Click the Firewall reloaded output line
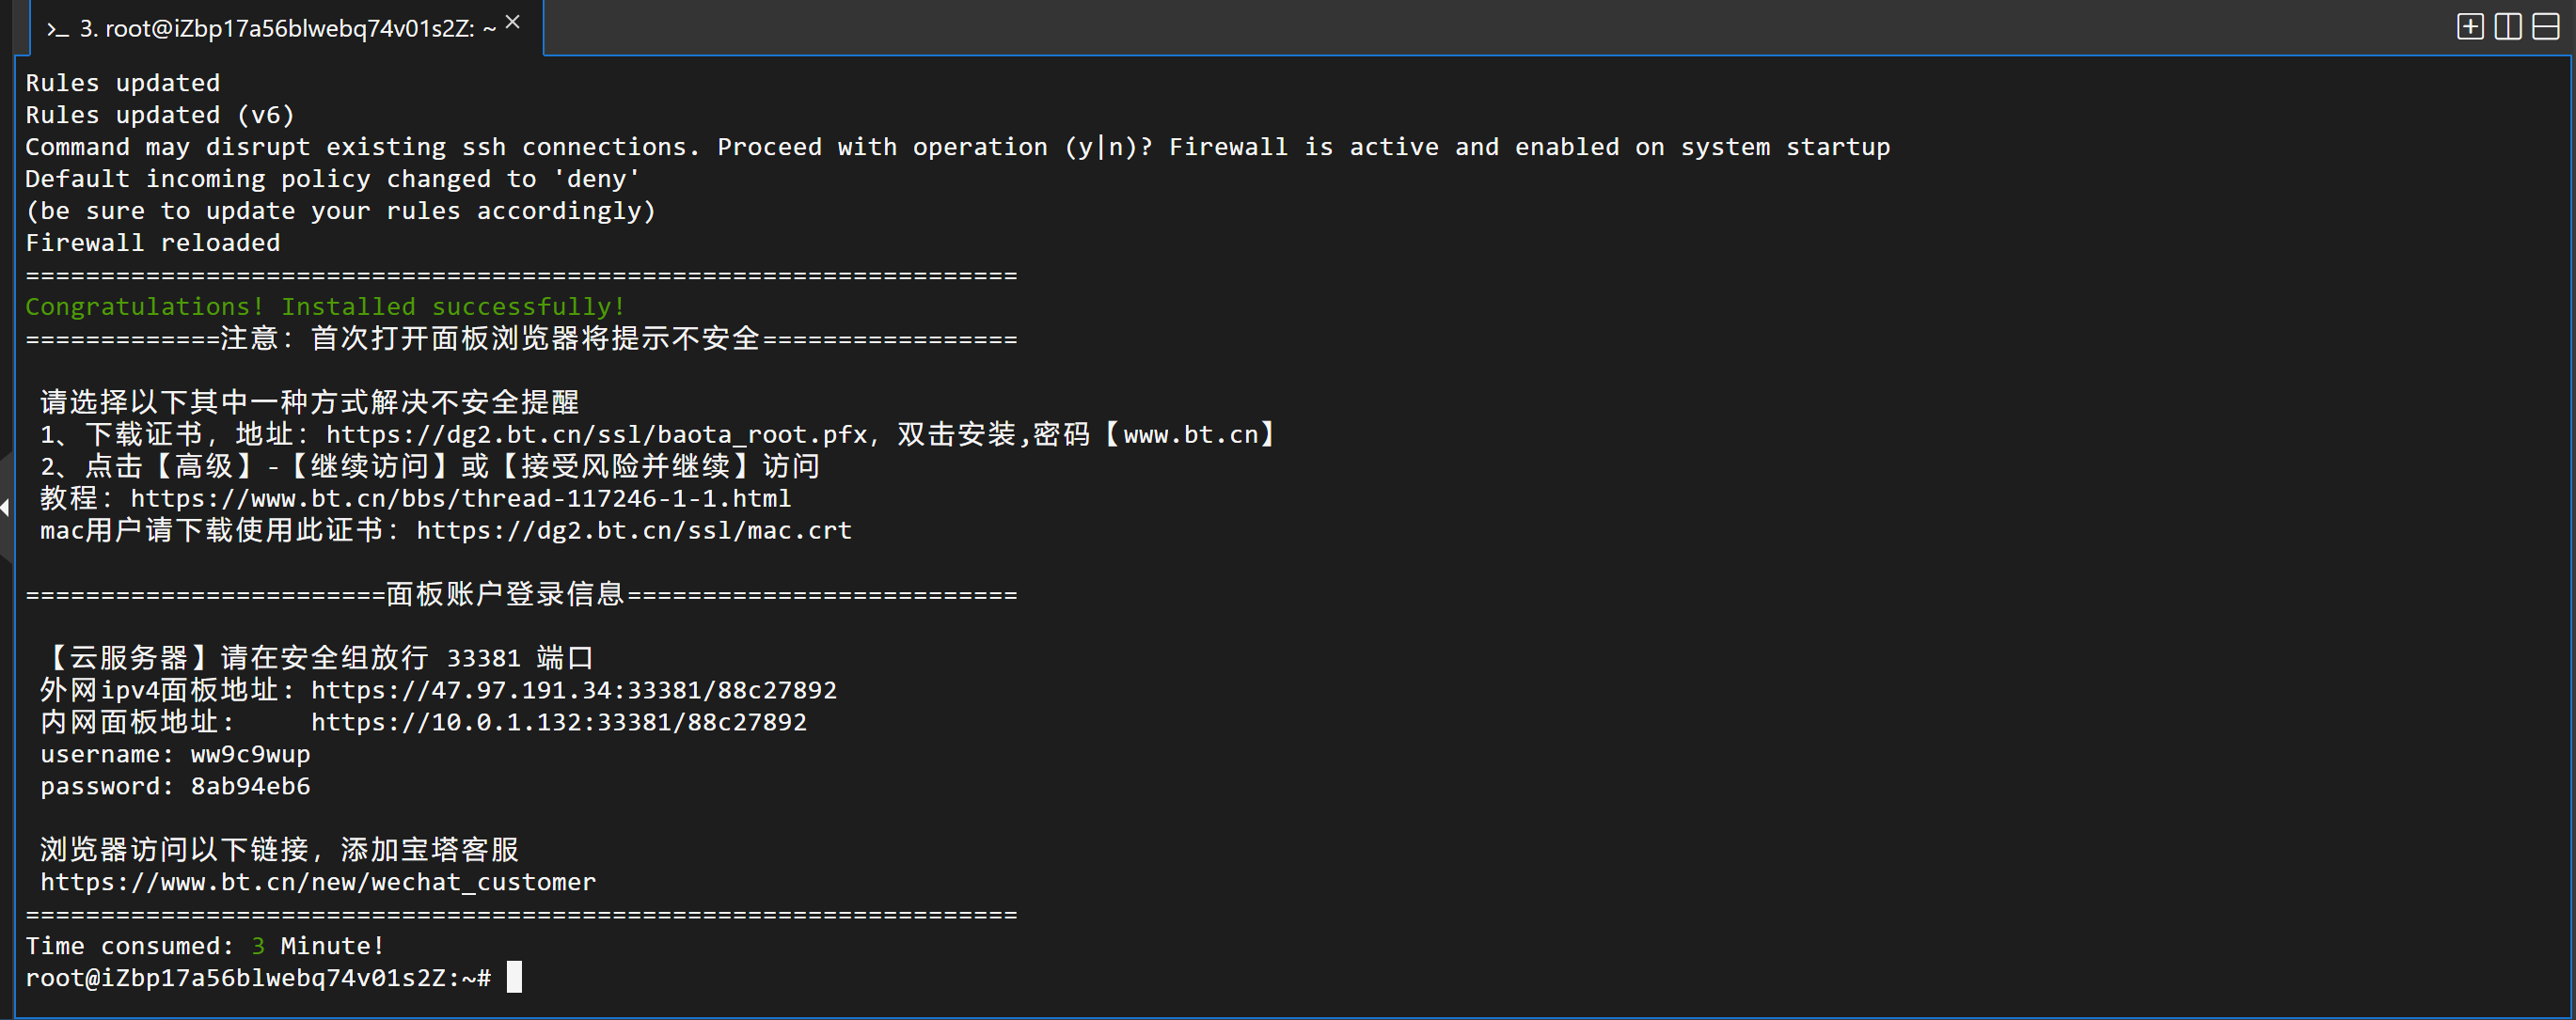The height and width of the screenshot is (1020, 2576). pyautogui.click(x=152, y=243)
